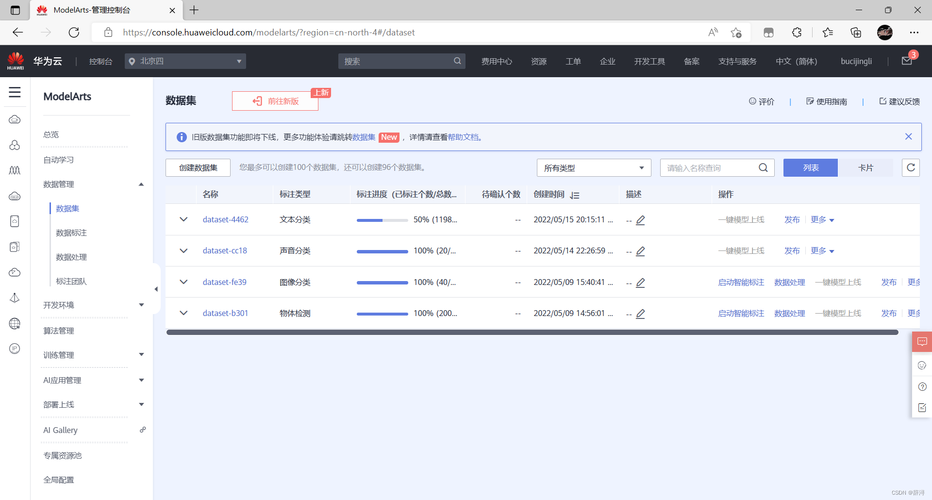Open a new browser tab
The image size is (932, 500).
point(194,10)
